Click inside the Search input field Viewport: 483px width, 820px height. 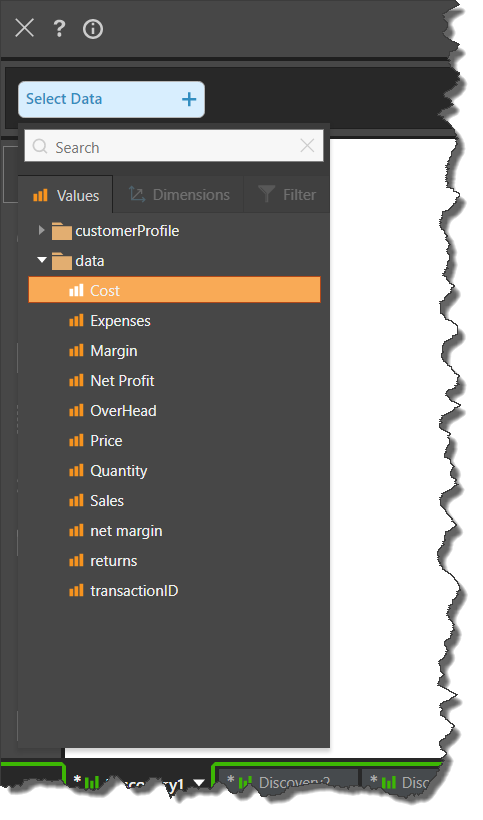(174, 146)
